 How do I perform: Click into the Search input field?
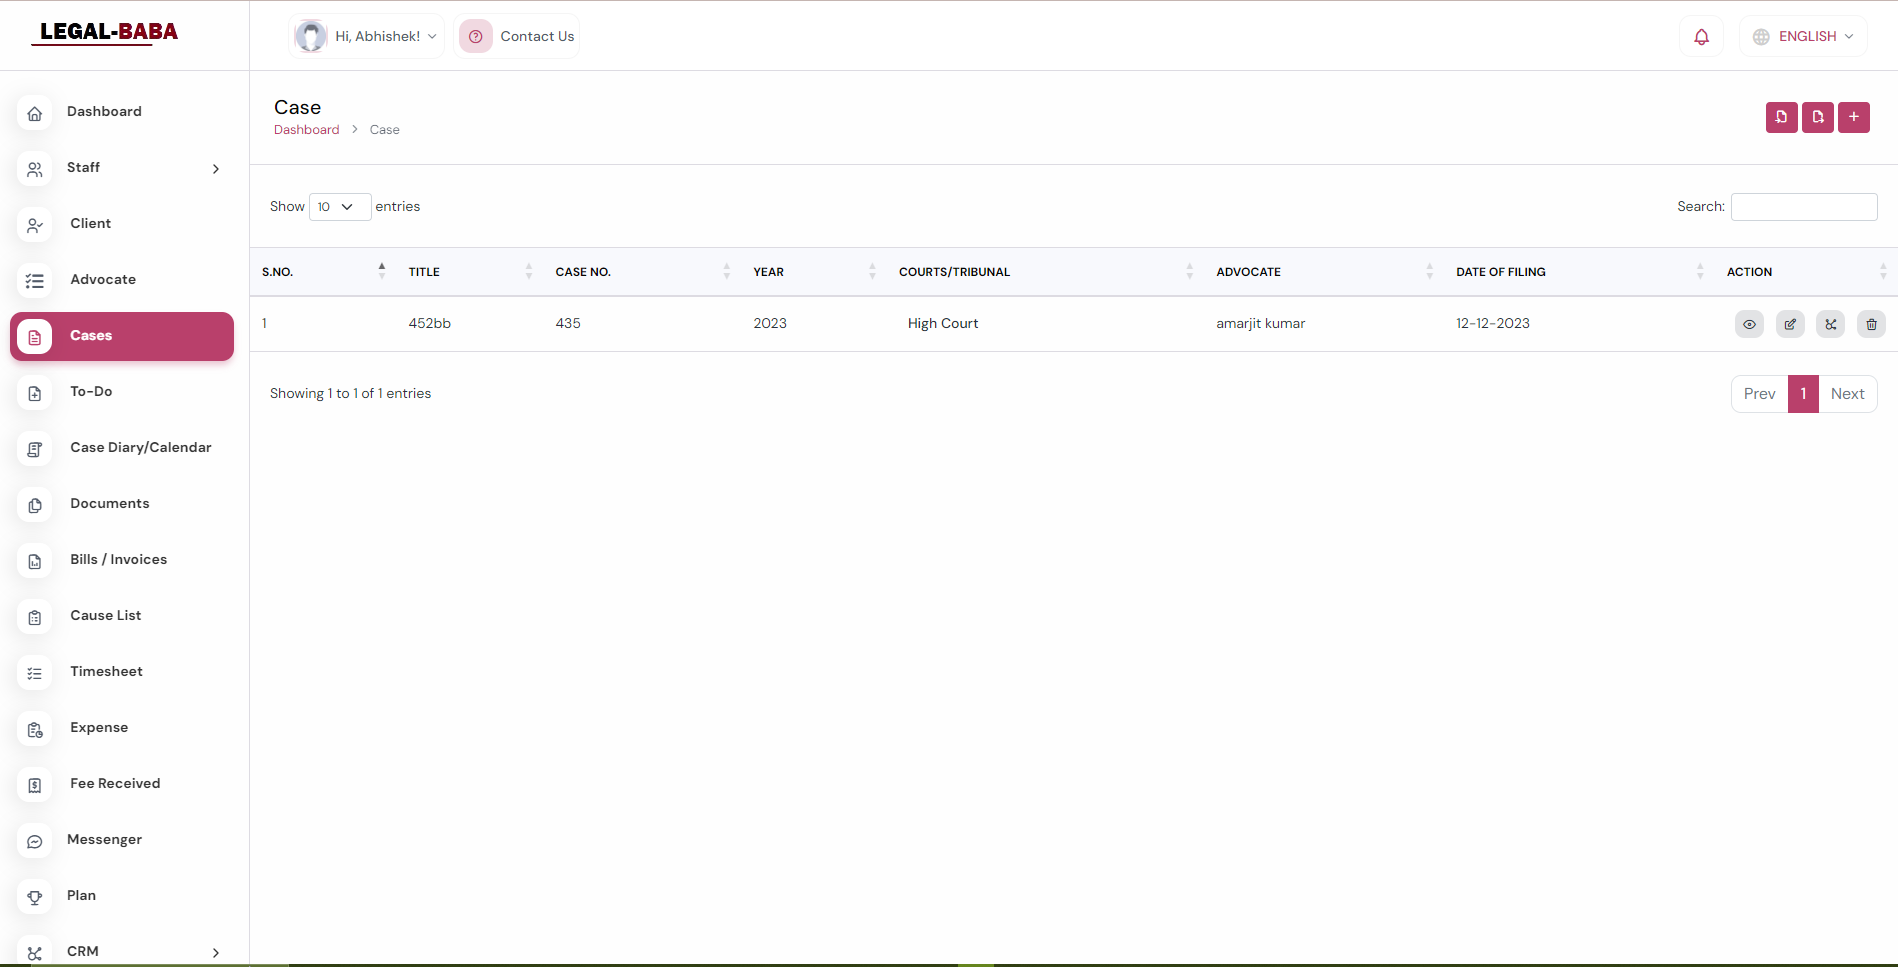coord(1803,207)
